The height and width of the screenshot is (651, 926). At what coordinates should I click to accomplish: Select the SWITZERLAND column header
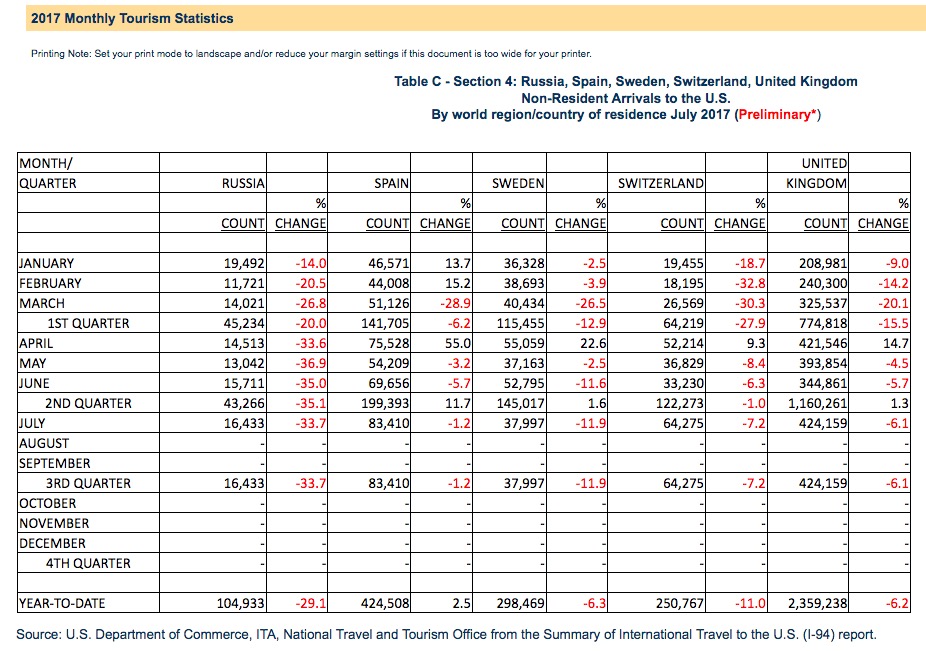click(x=661, y=183)
